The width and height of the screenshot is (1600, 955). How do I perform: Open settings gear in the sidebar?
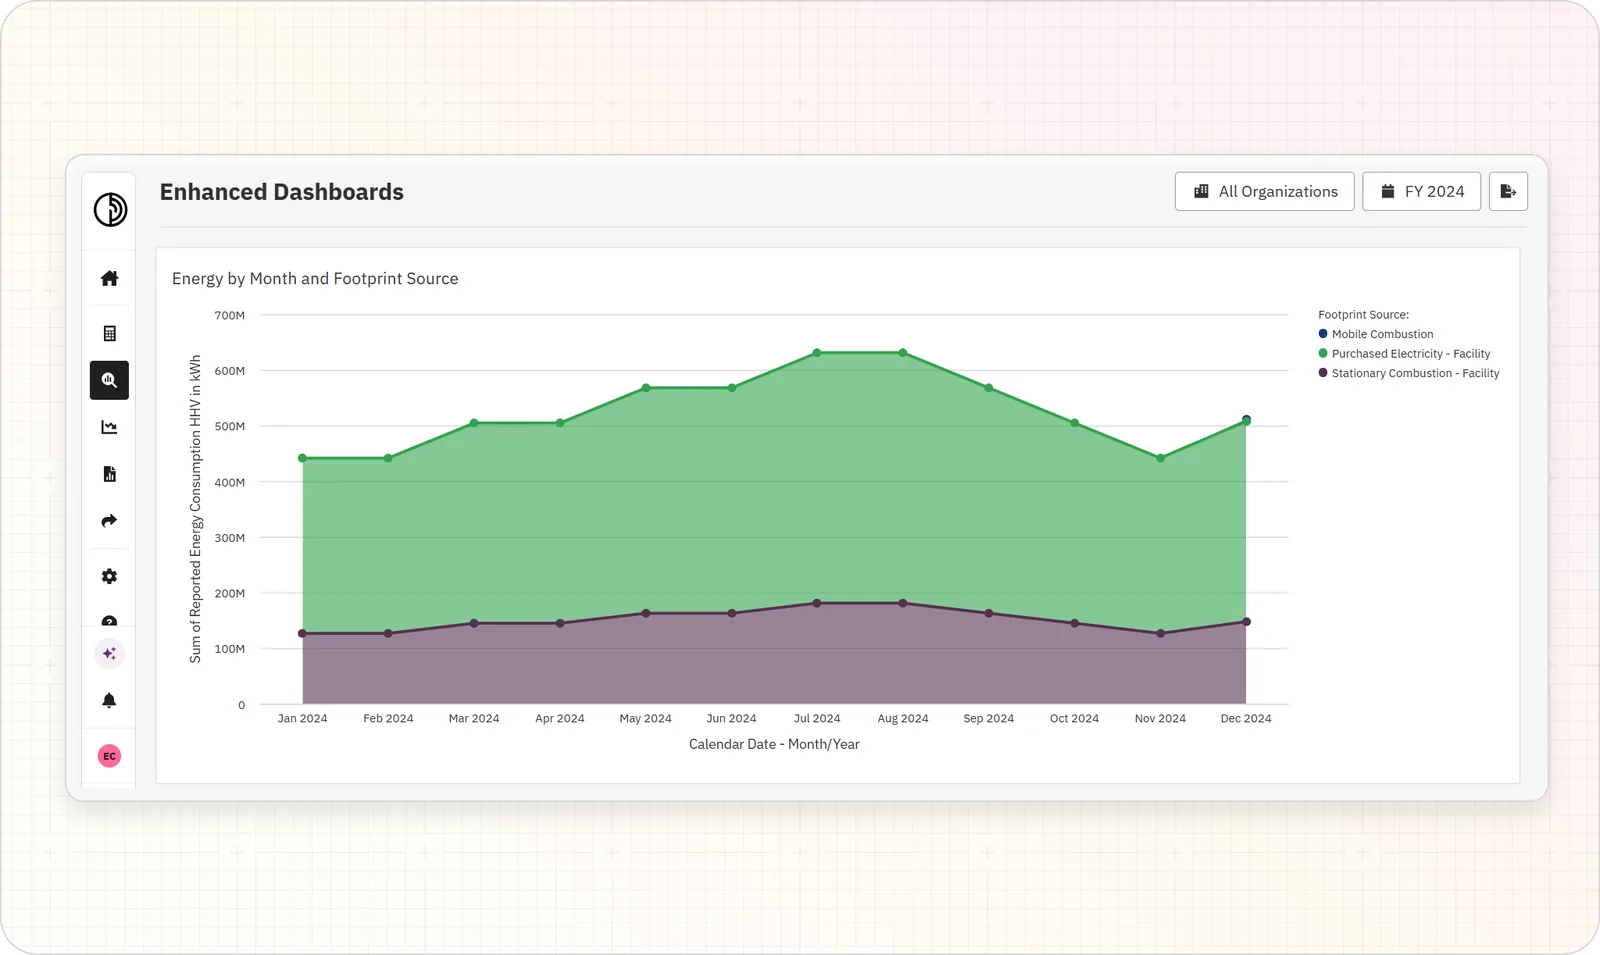pos(110,576)
